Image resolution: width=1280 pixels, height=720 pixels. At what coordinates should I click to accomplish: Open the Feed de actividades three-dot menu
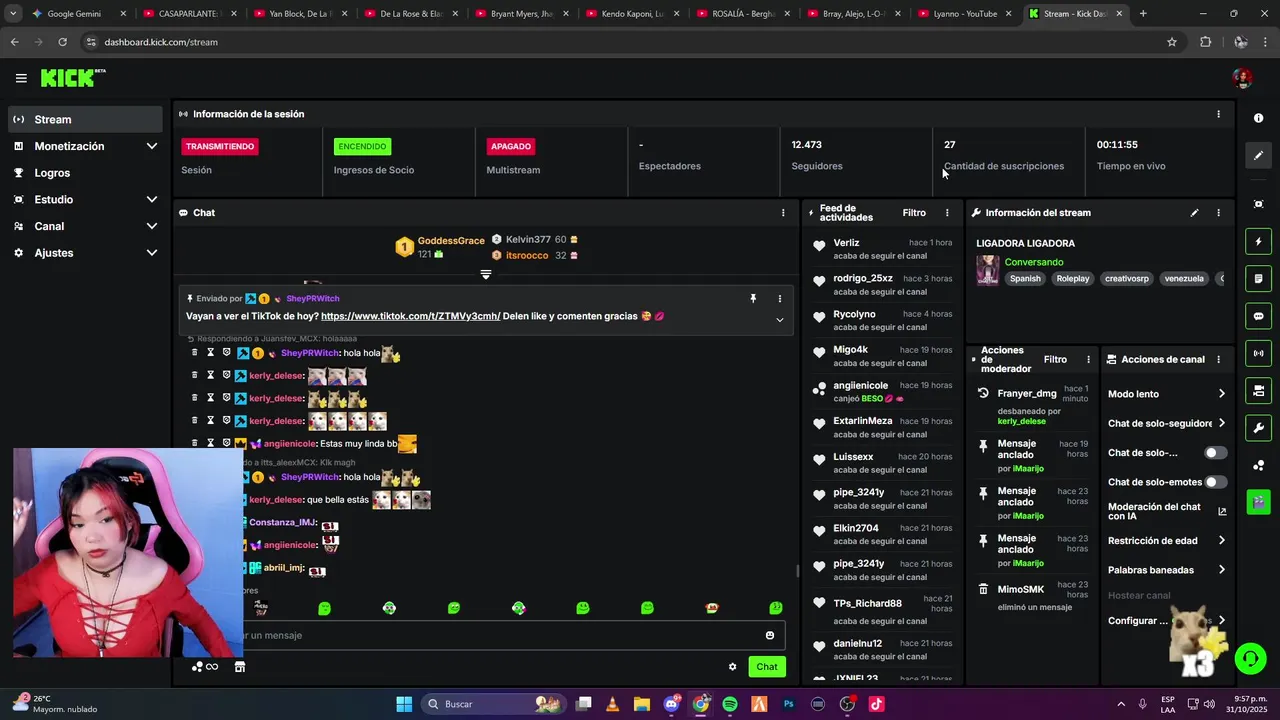click(x=947, y=213)
